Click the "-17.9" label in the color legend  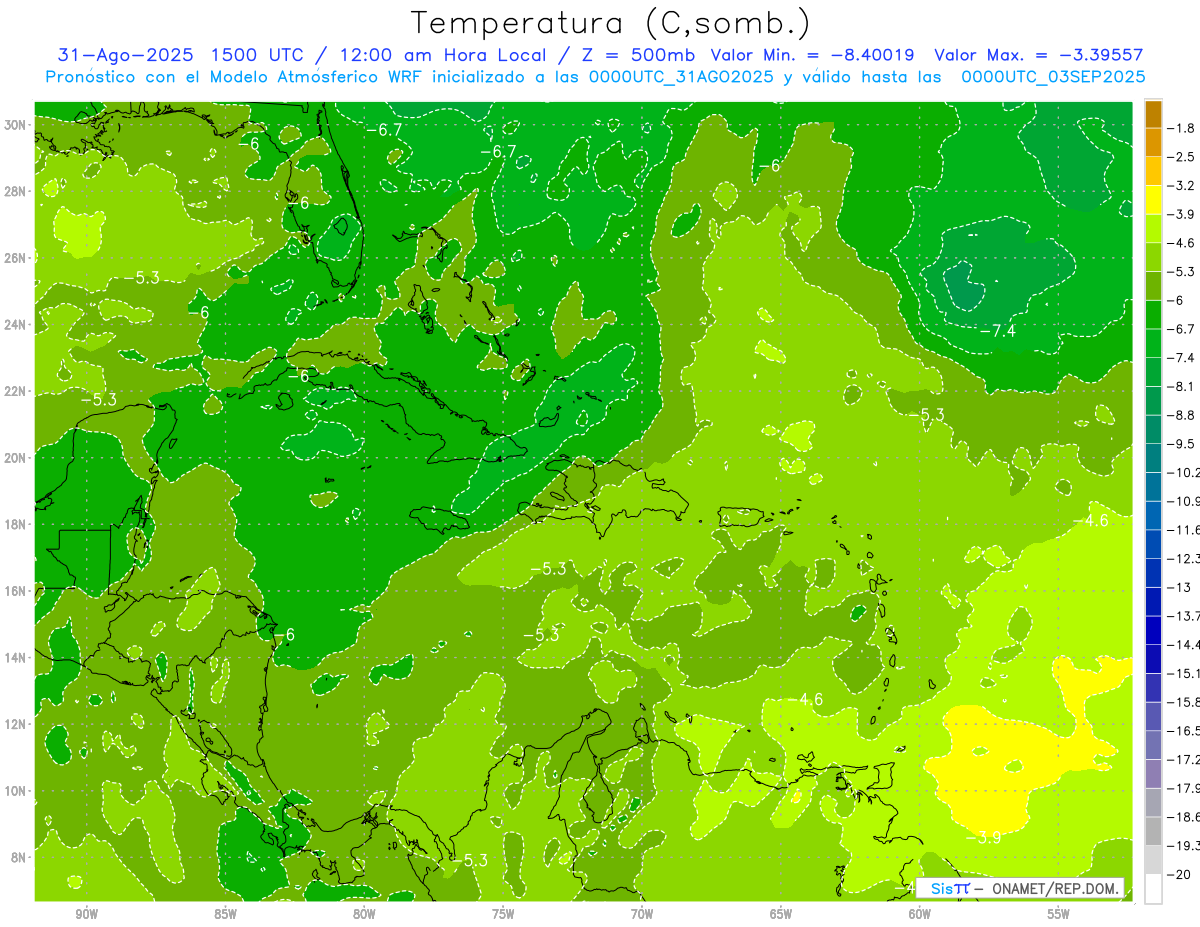tap(1184, 789)
